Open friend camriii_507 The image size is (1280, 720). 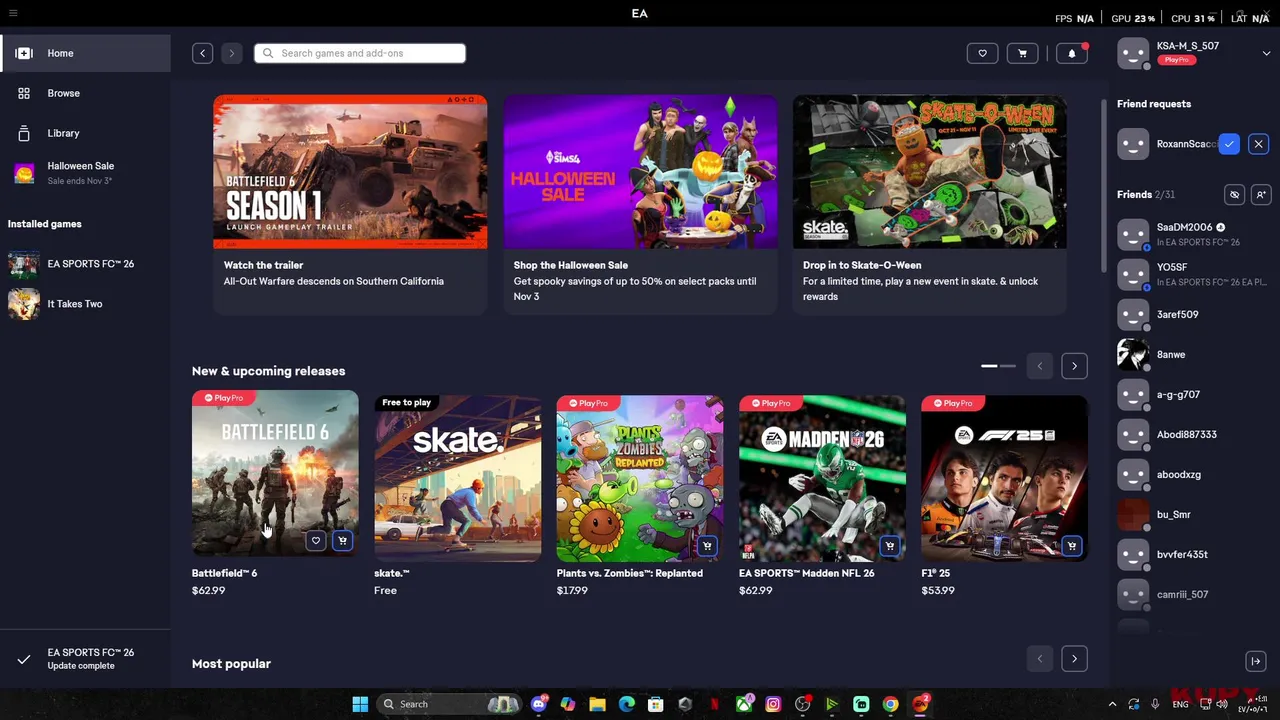[1192, 594]
